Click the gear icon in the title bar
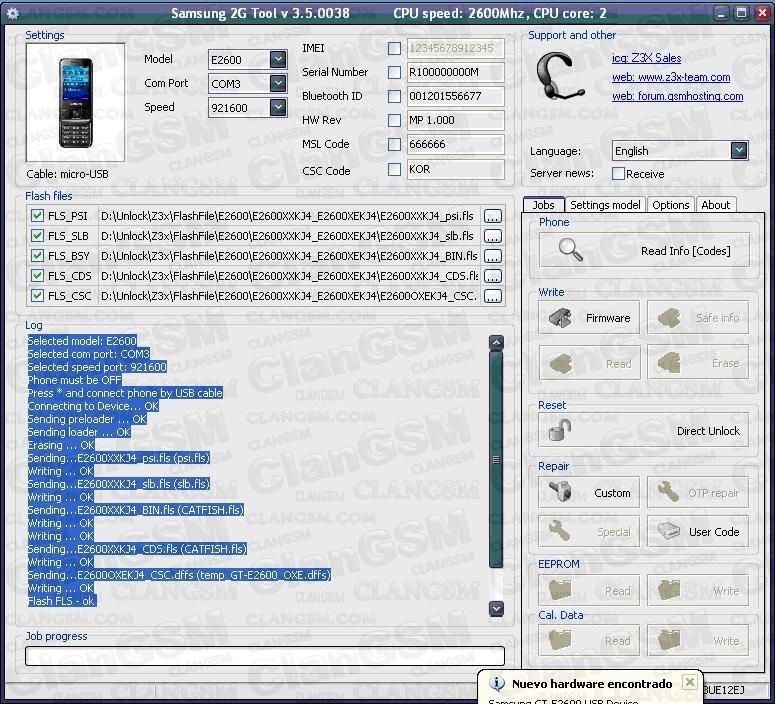 coord(13,13)
